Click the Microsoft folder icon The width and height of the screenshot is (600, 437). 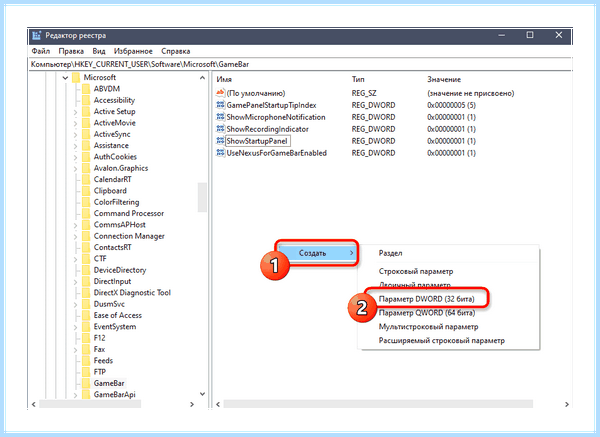(x=76, y=77)
